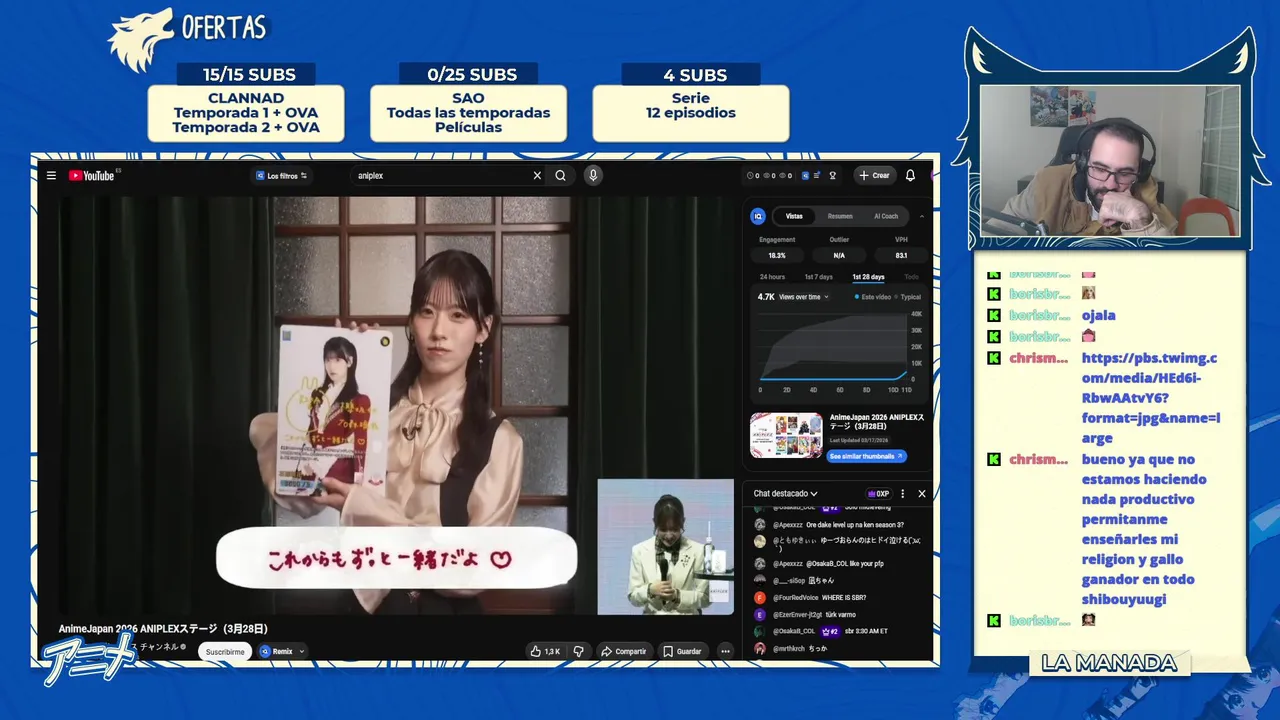Switch to the Vistas tab
Image resolution: width=1280 pixels, height=720 pixels.
pos(794,216)
